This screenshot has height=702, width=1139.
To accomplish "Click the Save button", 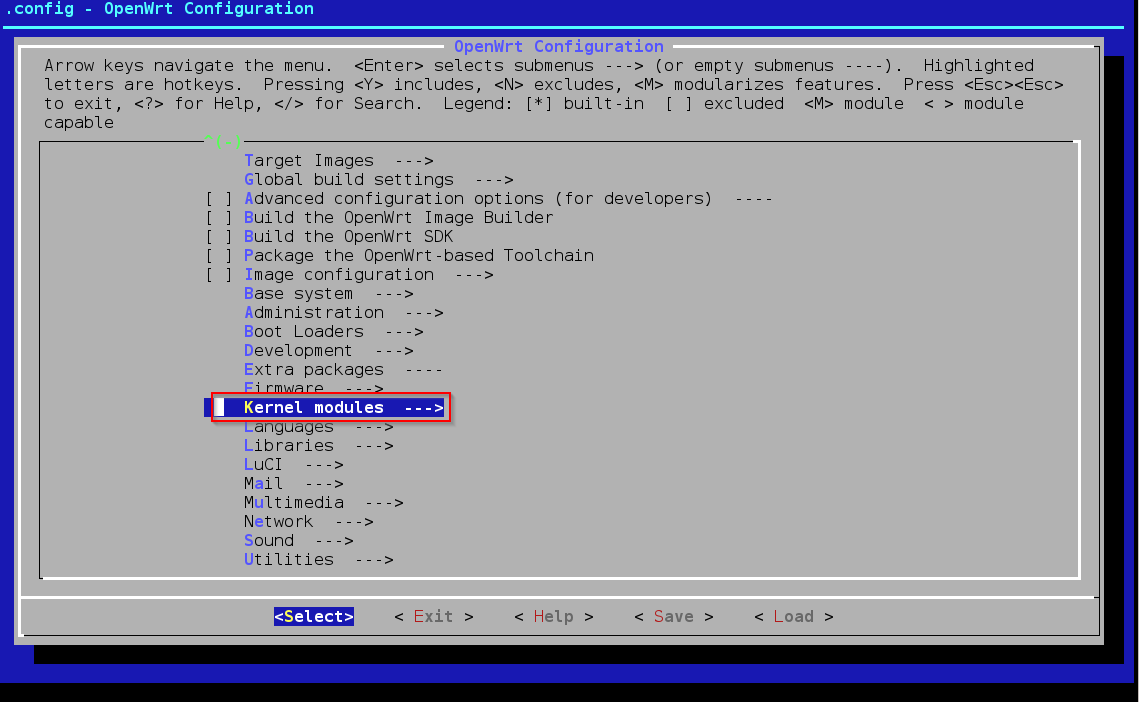I will click(x=673, y=617).
